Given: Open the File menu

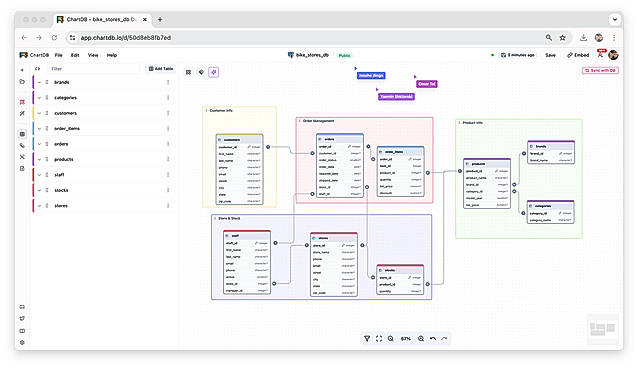Looking at the screenshot, I should [59, 55].
